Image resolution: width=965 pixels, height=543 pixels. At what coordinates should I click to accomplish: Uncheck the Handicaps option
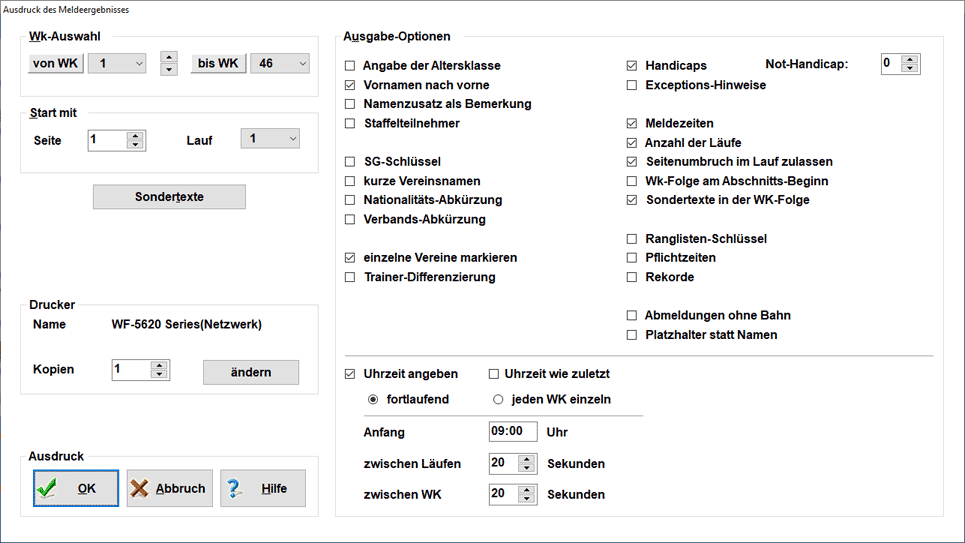coord(632,66)
